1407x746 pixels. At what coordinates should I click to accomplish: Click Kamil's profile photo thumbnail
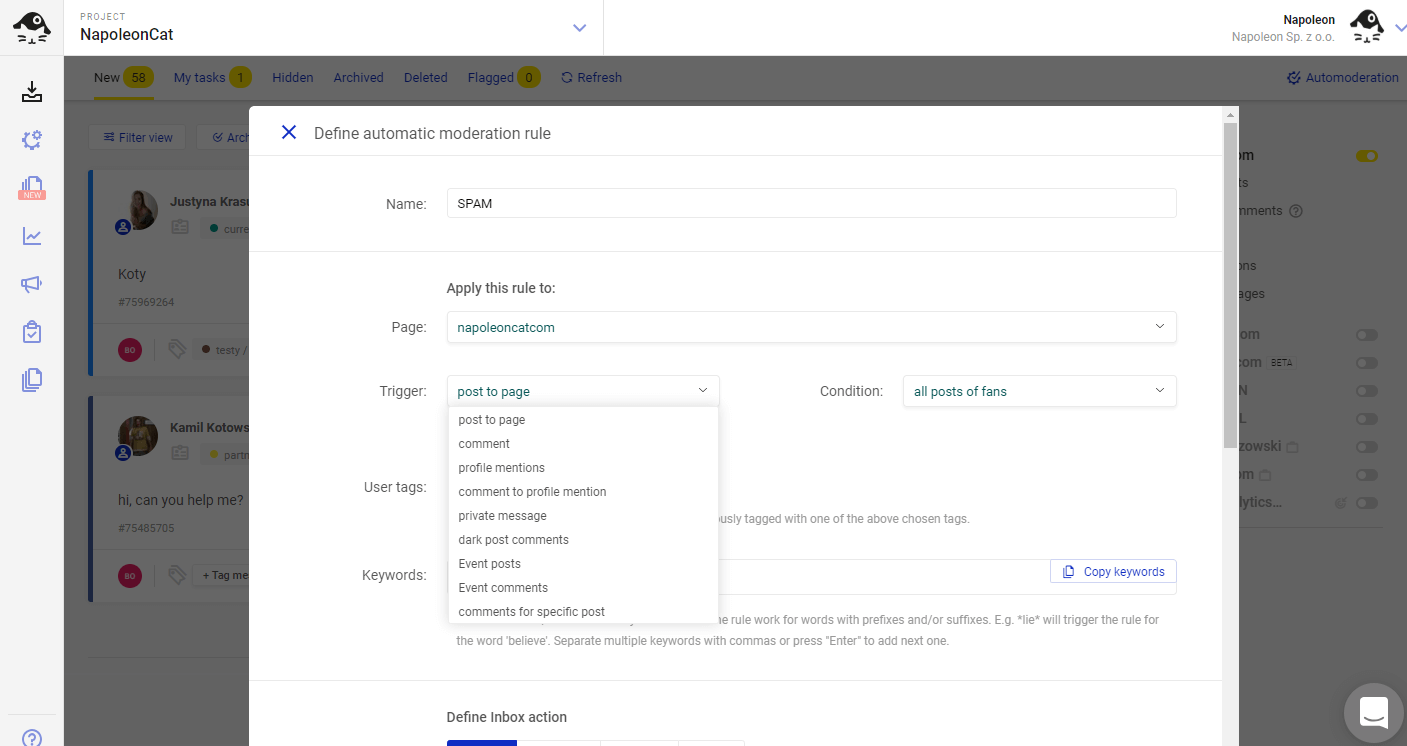pos(140,435)
